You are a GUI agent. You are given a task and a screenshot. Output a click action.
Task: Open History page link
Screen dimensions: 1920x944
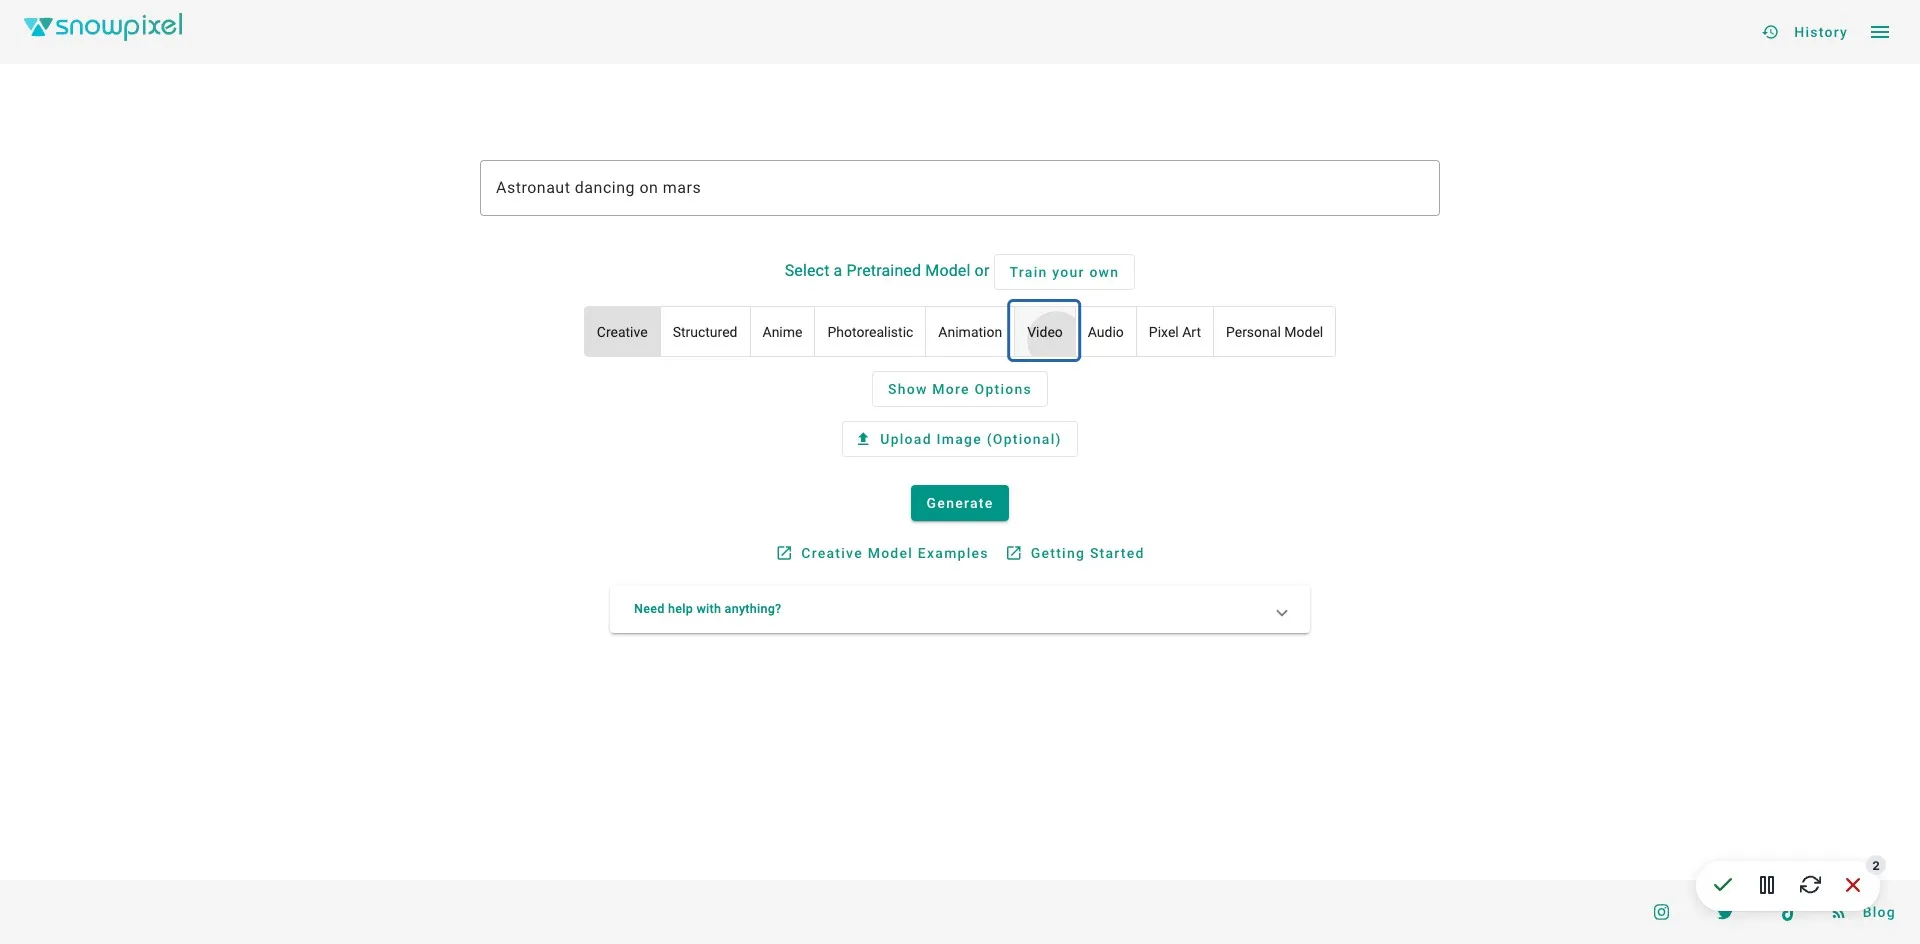[x=1820, y=32]
